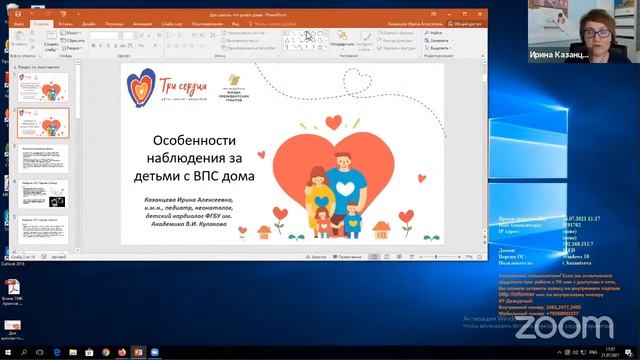Open Эффекты фигуры (Shape Effects) dropdown
Image resolution: width=640 pixels, height=360 pixels.
coord(397,48)
